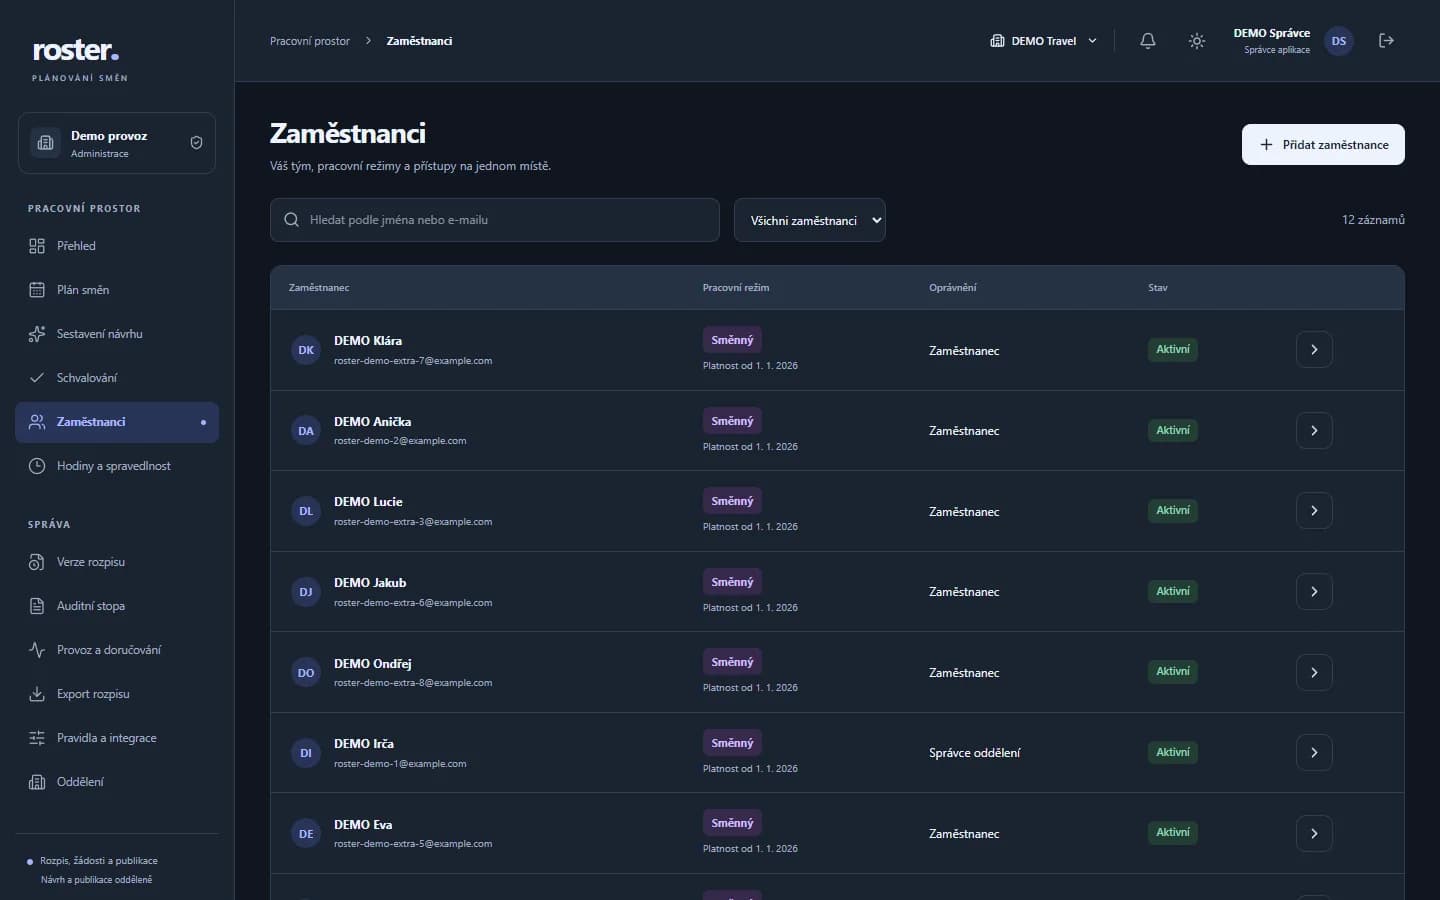Open the DEMO Travel workspace dropdown
Image resolution: width=1440 pixels, height=900 pixels.
coord(1043,41)
